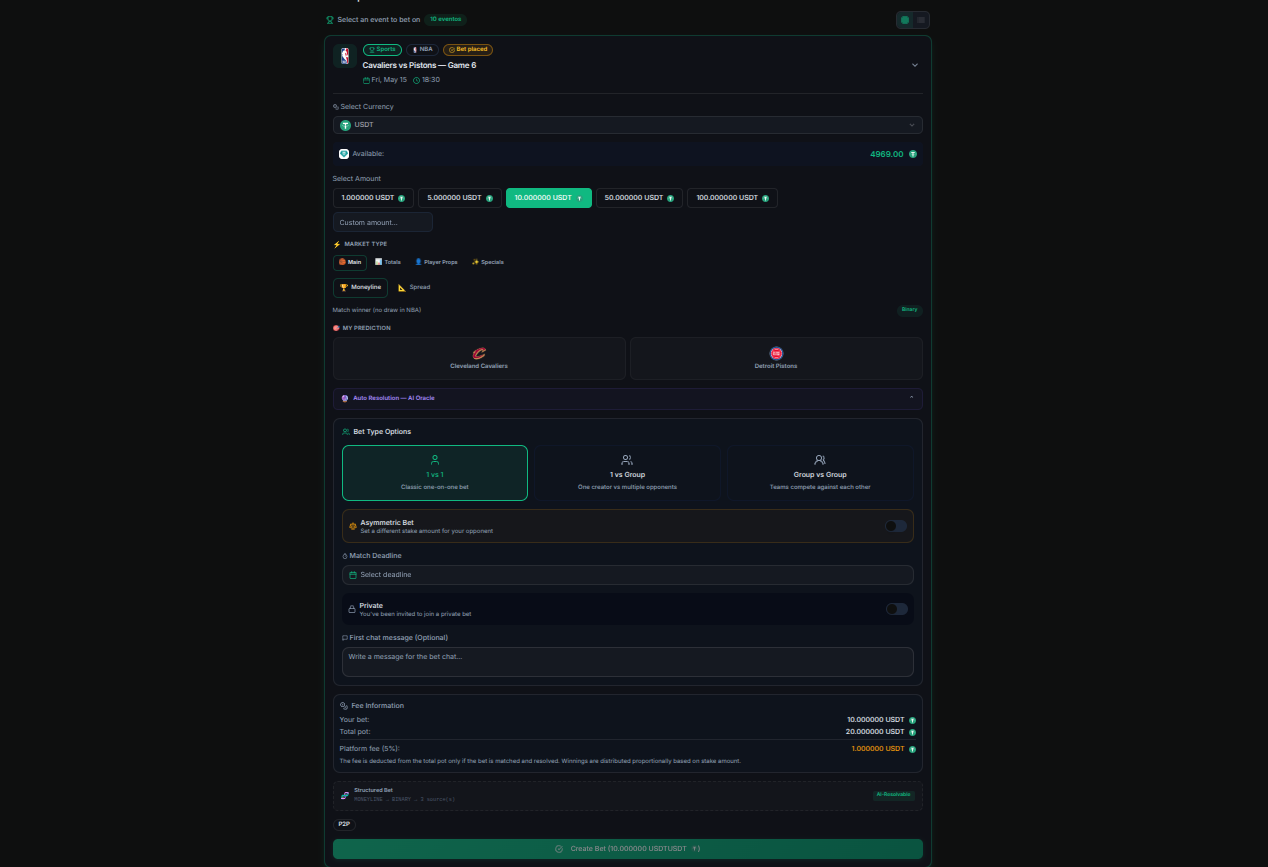1268x867 pixels.
Task: Select the 50.000000 USDT amount
Action: 639,198
